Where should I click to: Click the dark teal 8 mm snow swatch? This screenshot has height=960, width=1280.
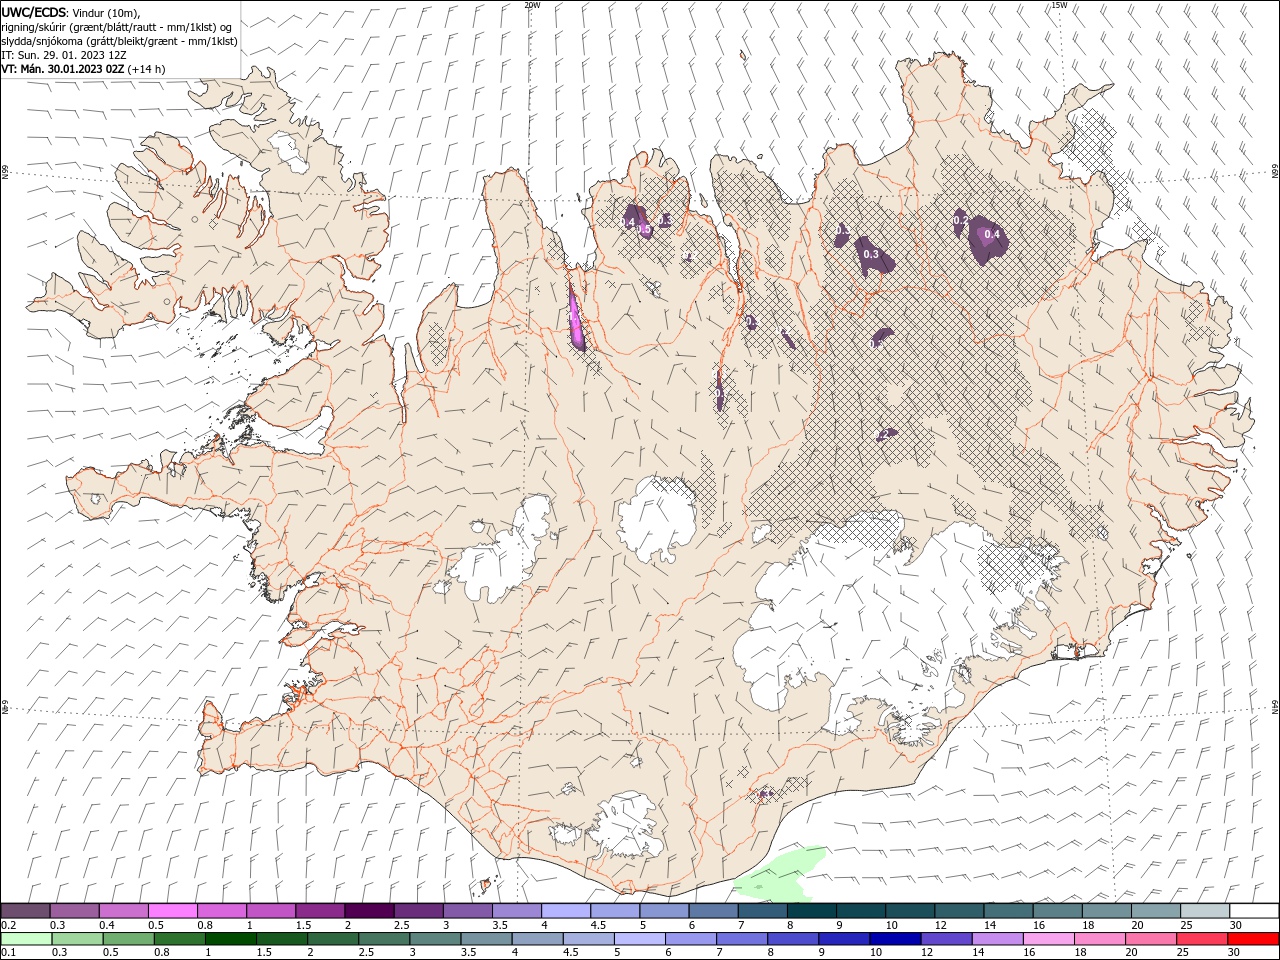click(x=812, y=911)
